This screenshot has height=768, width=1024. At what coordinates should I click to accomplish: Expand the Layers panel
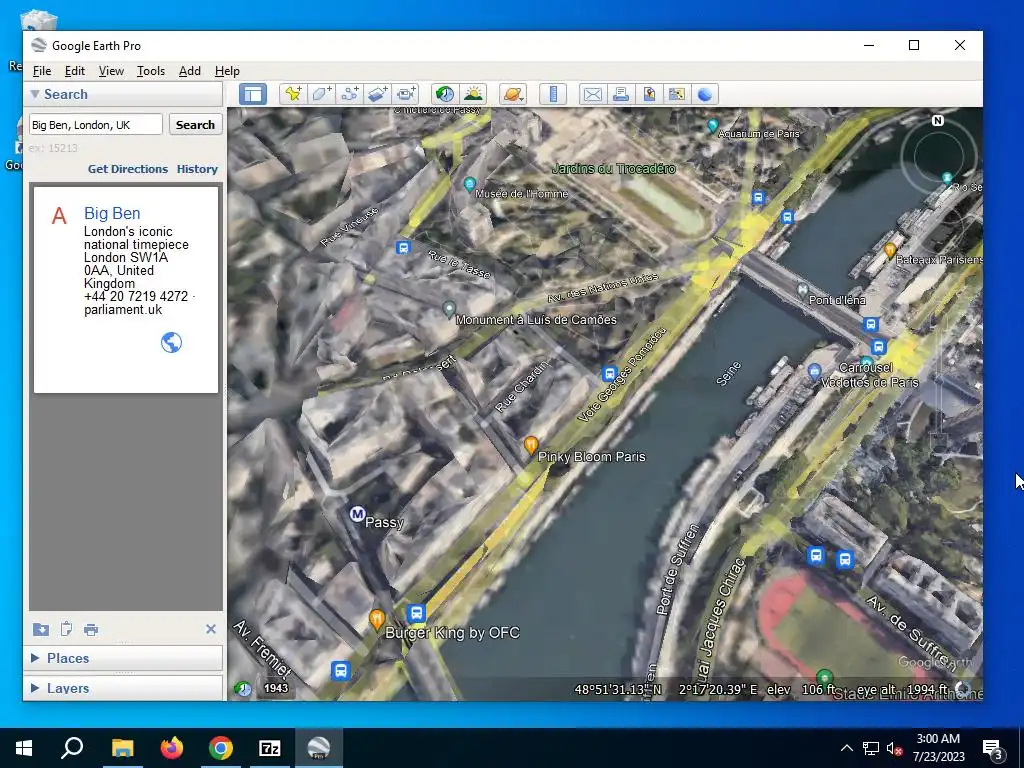point(35,688)
